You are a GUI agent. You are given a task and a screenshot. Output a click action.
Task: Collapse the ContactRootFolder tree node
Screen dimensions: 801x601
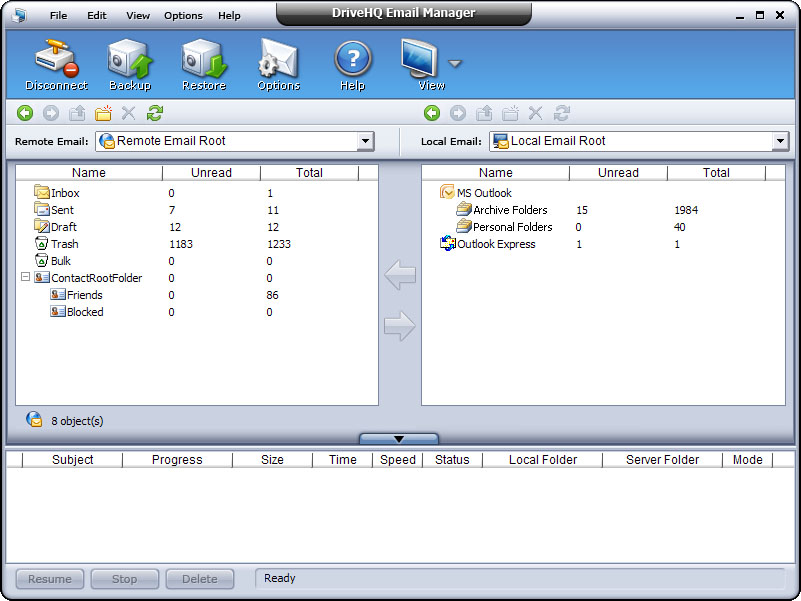point(24,277)
